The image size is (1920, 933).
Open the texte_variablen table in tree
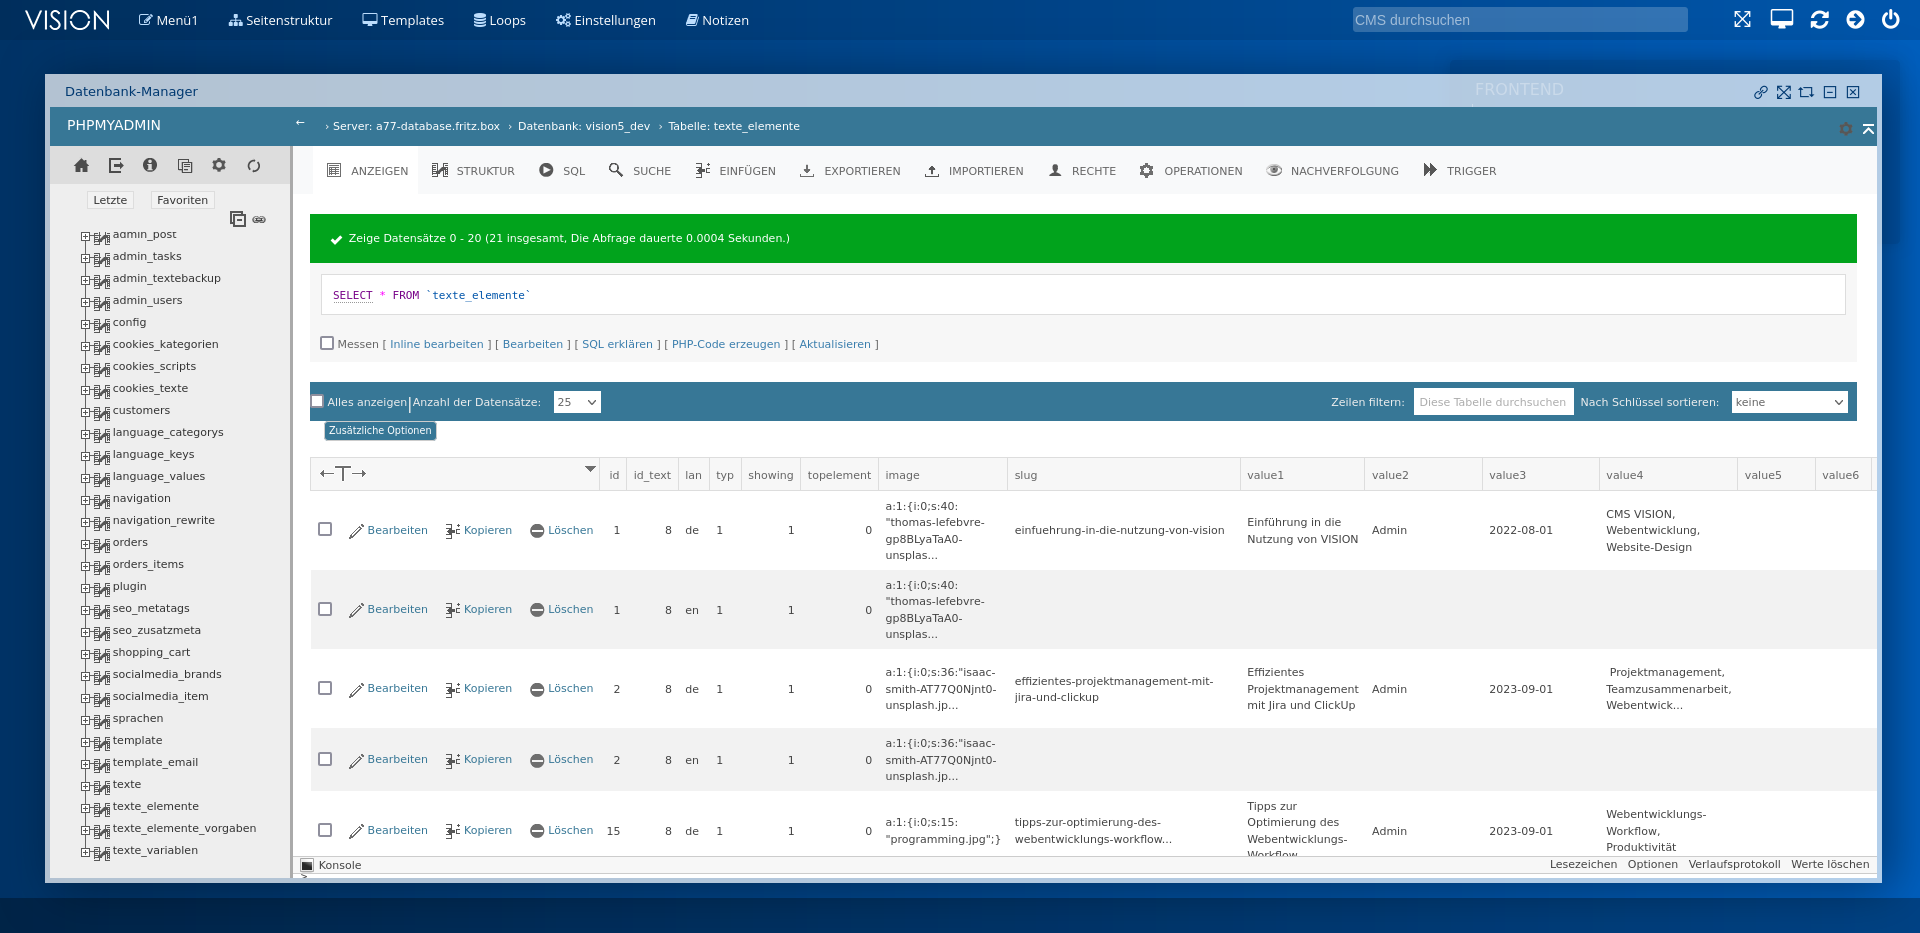pyautogui.click(x=155, y=851)
